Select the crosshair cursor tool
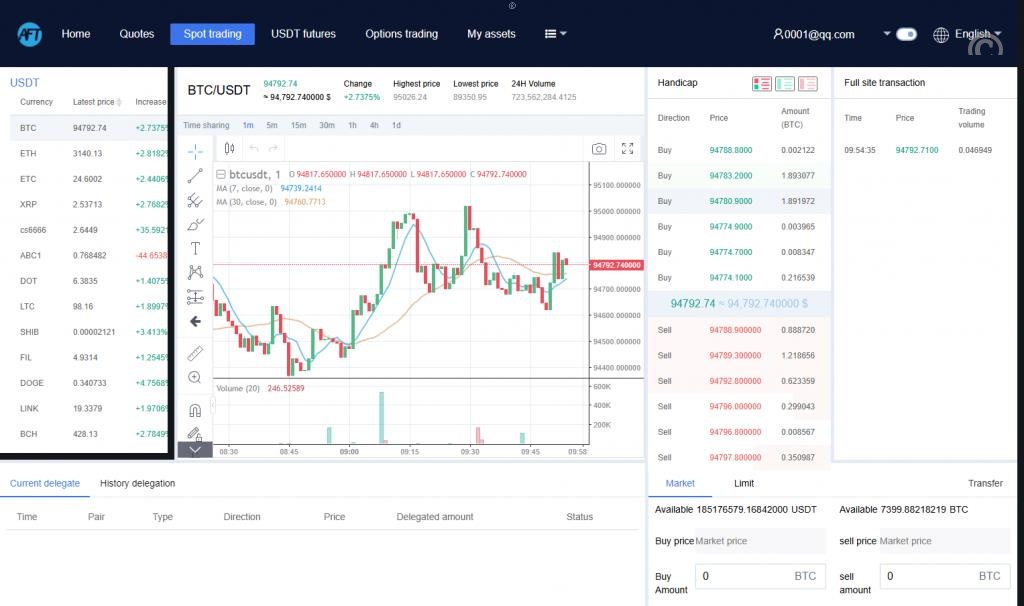Screen dimensions: 1024x606 tap(195, 151)
